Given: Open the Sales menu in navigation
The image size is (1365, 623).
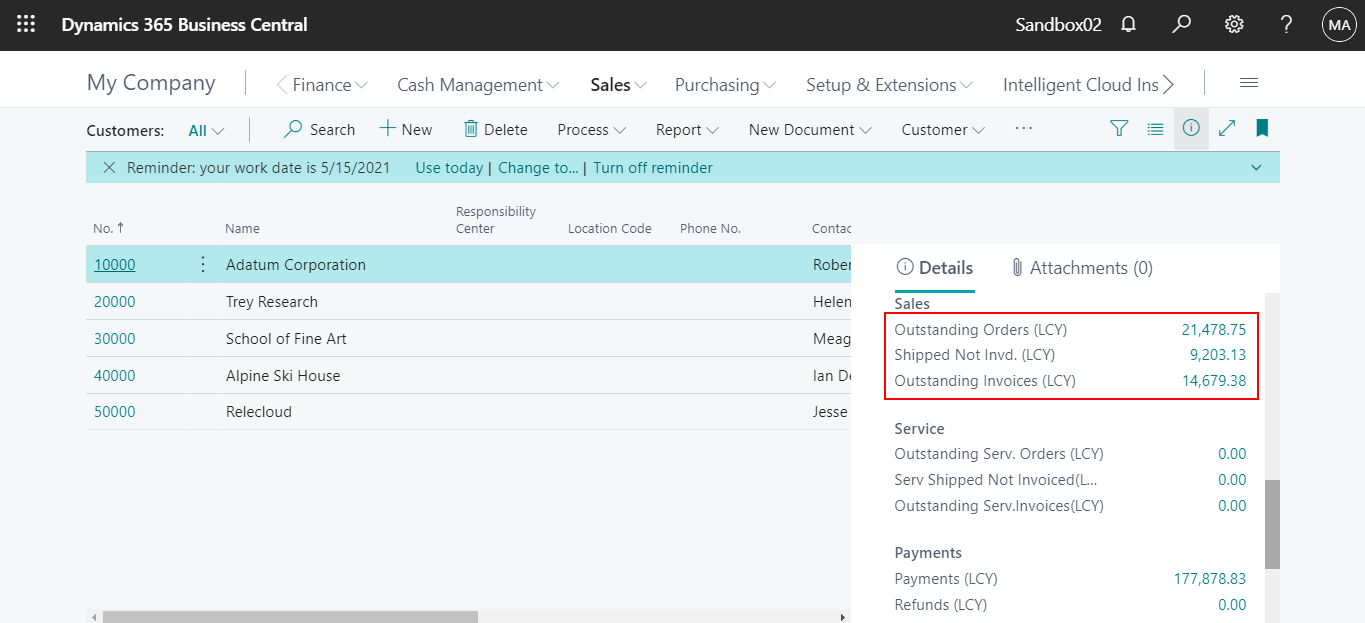Looking at the screenshot, I should [x=617, y=85].
